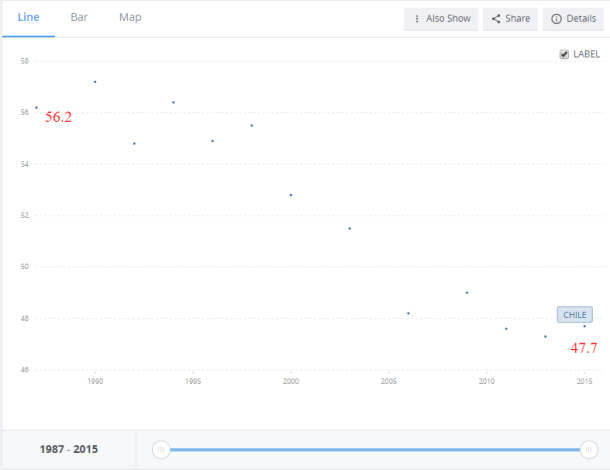This screenshot has width=610, height=470.
Task: Switch to the Map view tab
Action: (x=130, y=18)
